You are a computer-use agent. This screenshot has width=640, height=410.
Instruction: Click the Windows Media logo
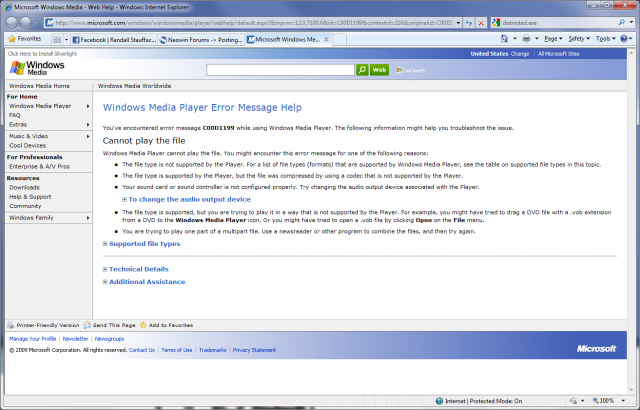point(37,68)
